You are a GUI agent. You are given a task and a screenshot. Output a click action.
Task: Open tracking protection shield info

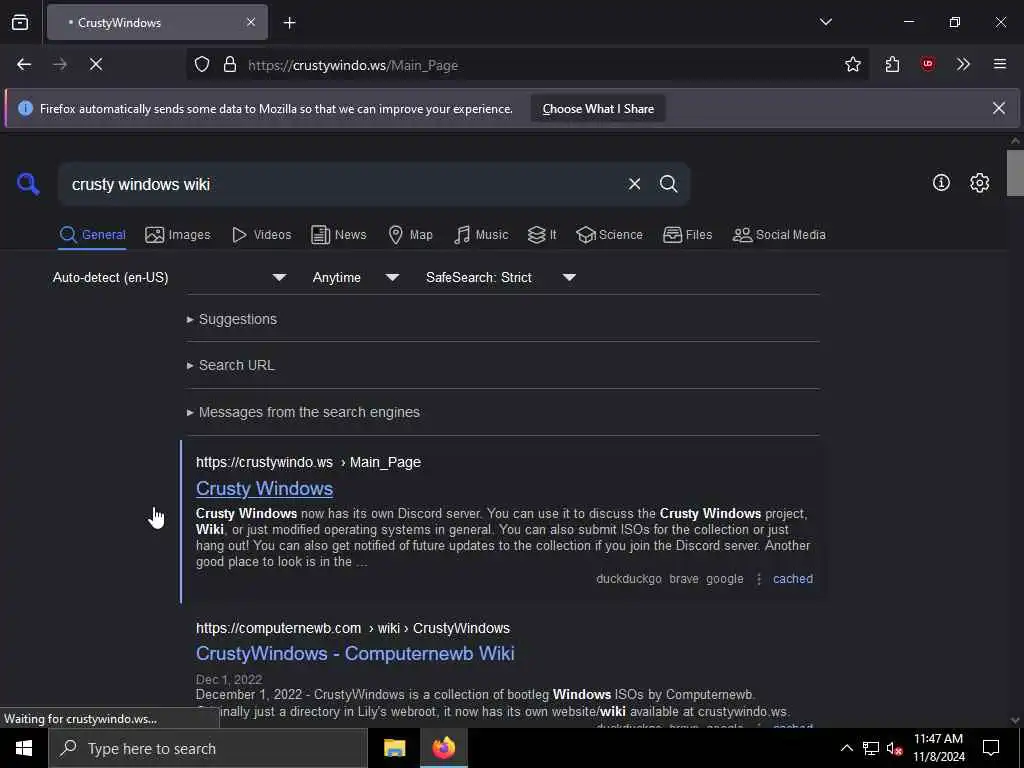tap(202, 64)
